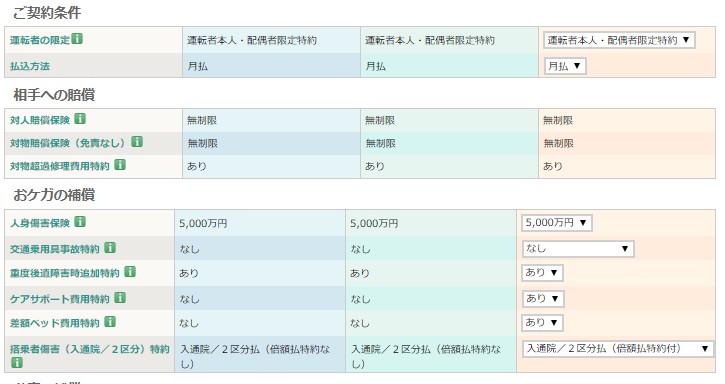Open info icon under 搭乗者傷害特約 label
Viewport: 725px width, 384px height.
click(x=17, y=362)
